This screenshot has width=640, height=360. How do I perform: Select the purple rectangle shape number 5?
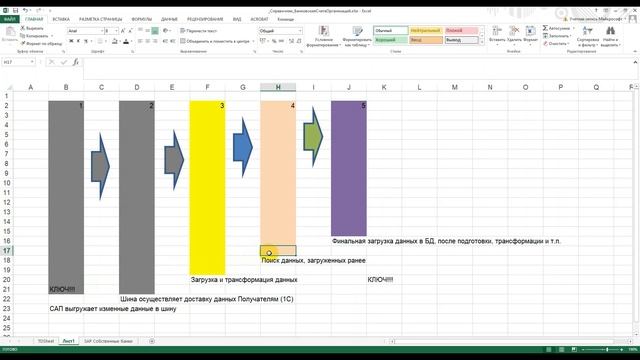349,168
